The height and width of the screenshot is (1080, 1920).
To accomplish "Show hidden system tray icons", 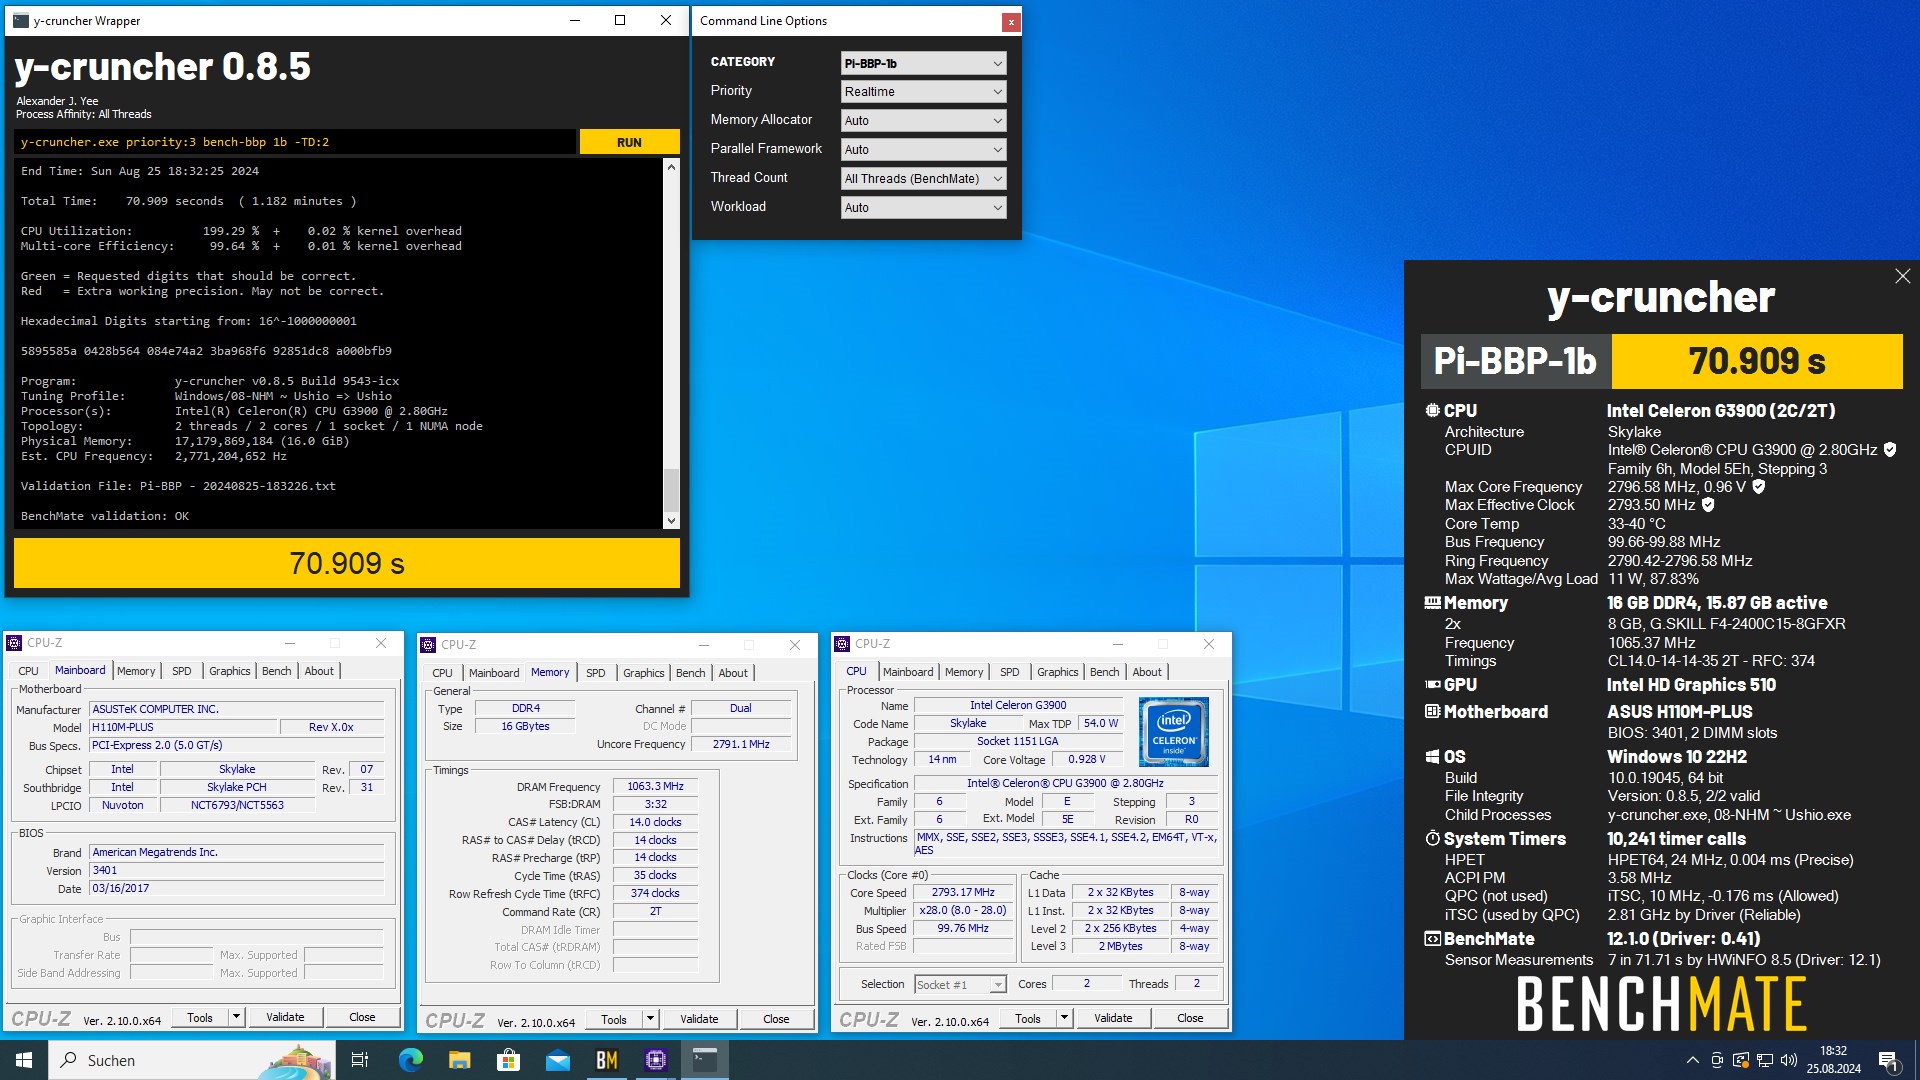I will pos(1692,1060).
